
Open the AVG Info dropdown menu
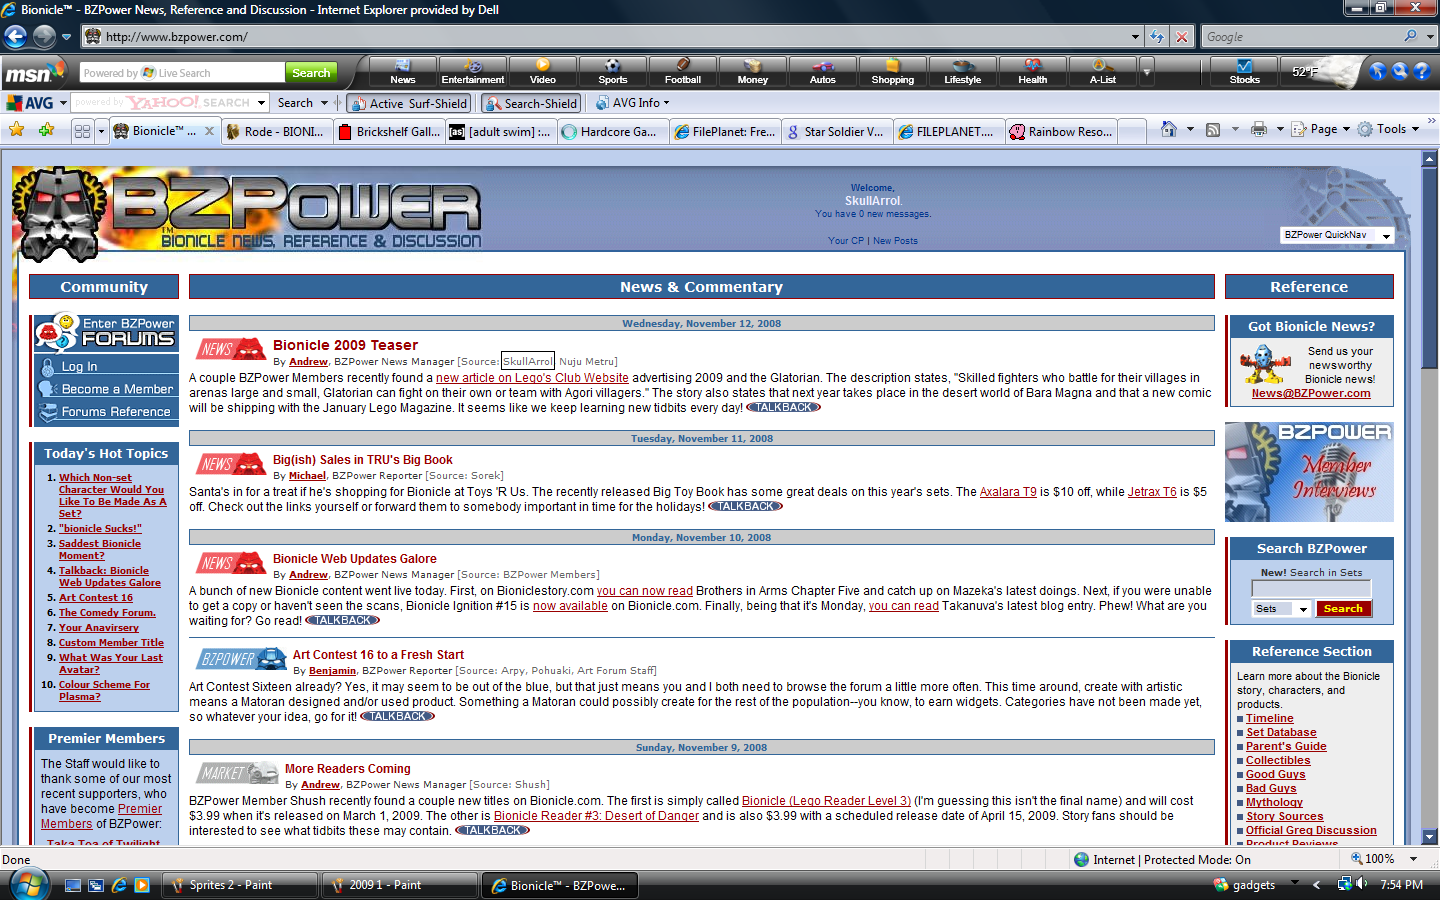[x=633, y=103]
